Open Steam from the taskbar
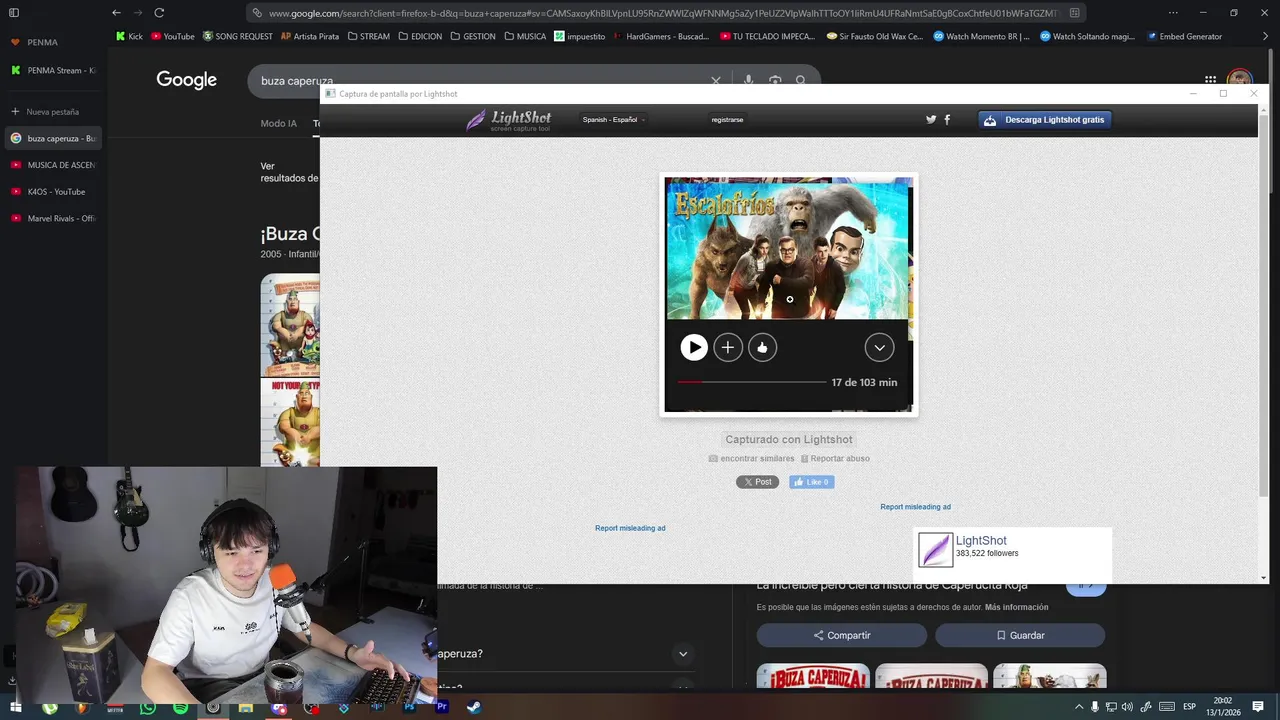 pyautogui.click(x=473, y=707)
